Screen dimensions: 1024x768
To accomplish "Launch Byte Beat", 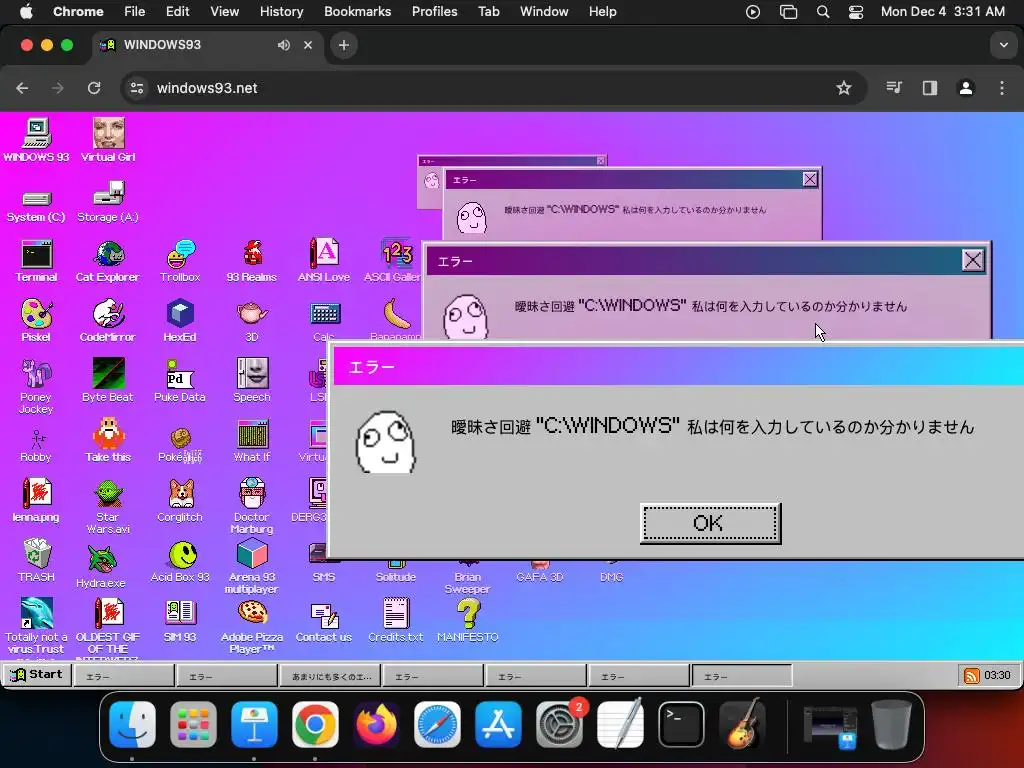I will coord(108,380).
